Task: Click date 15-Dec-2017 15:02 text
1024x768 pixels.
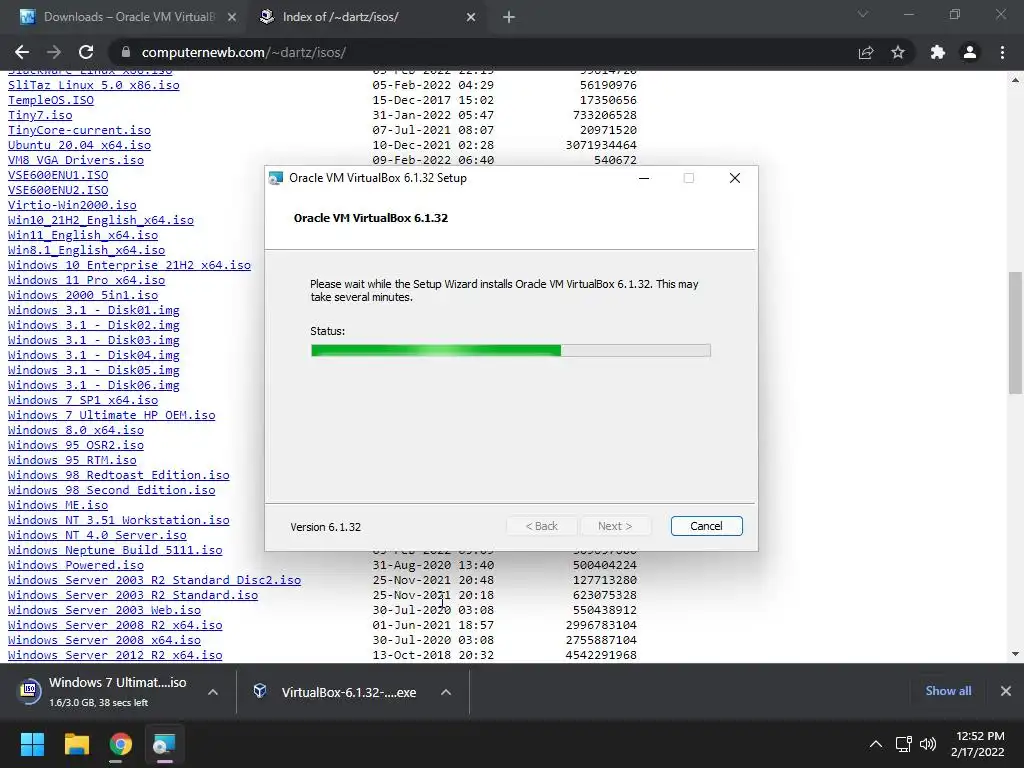Action: click(433, 100)
